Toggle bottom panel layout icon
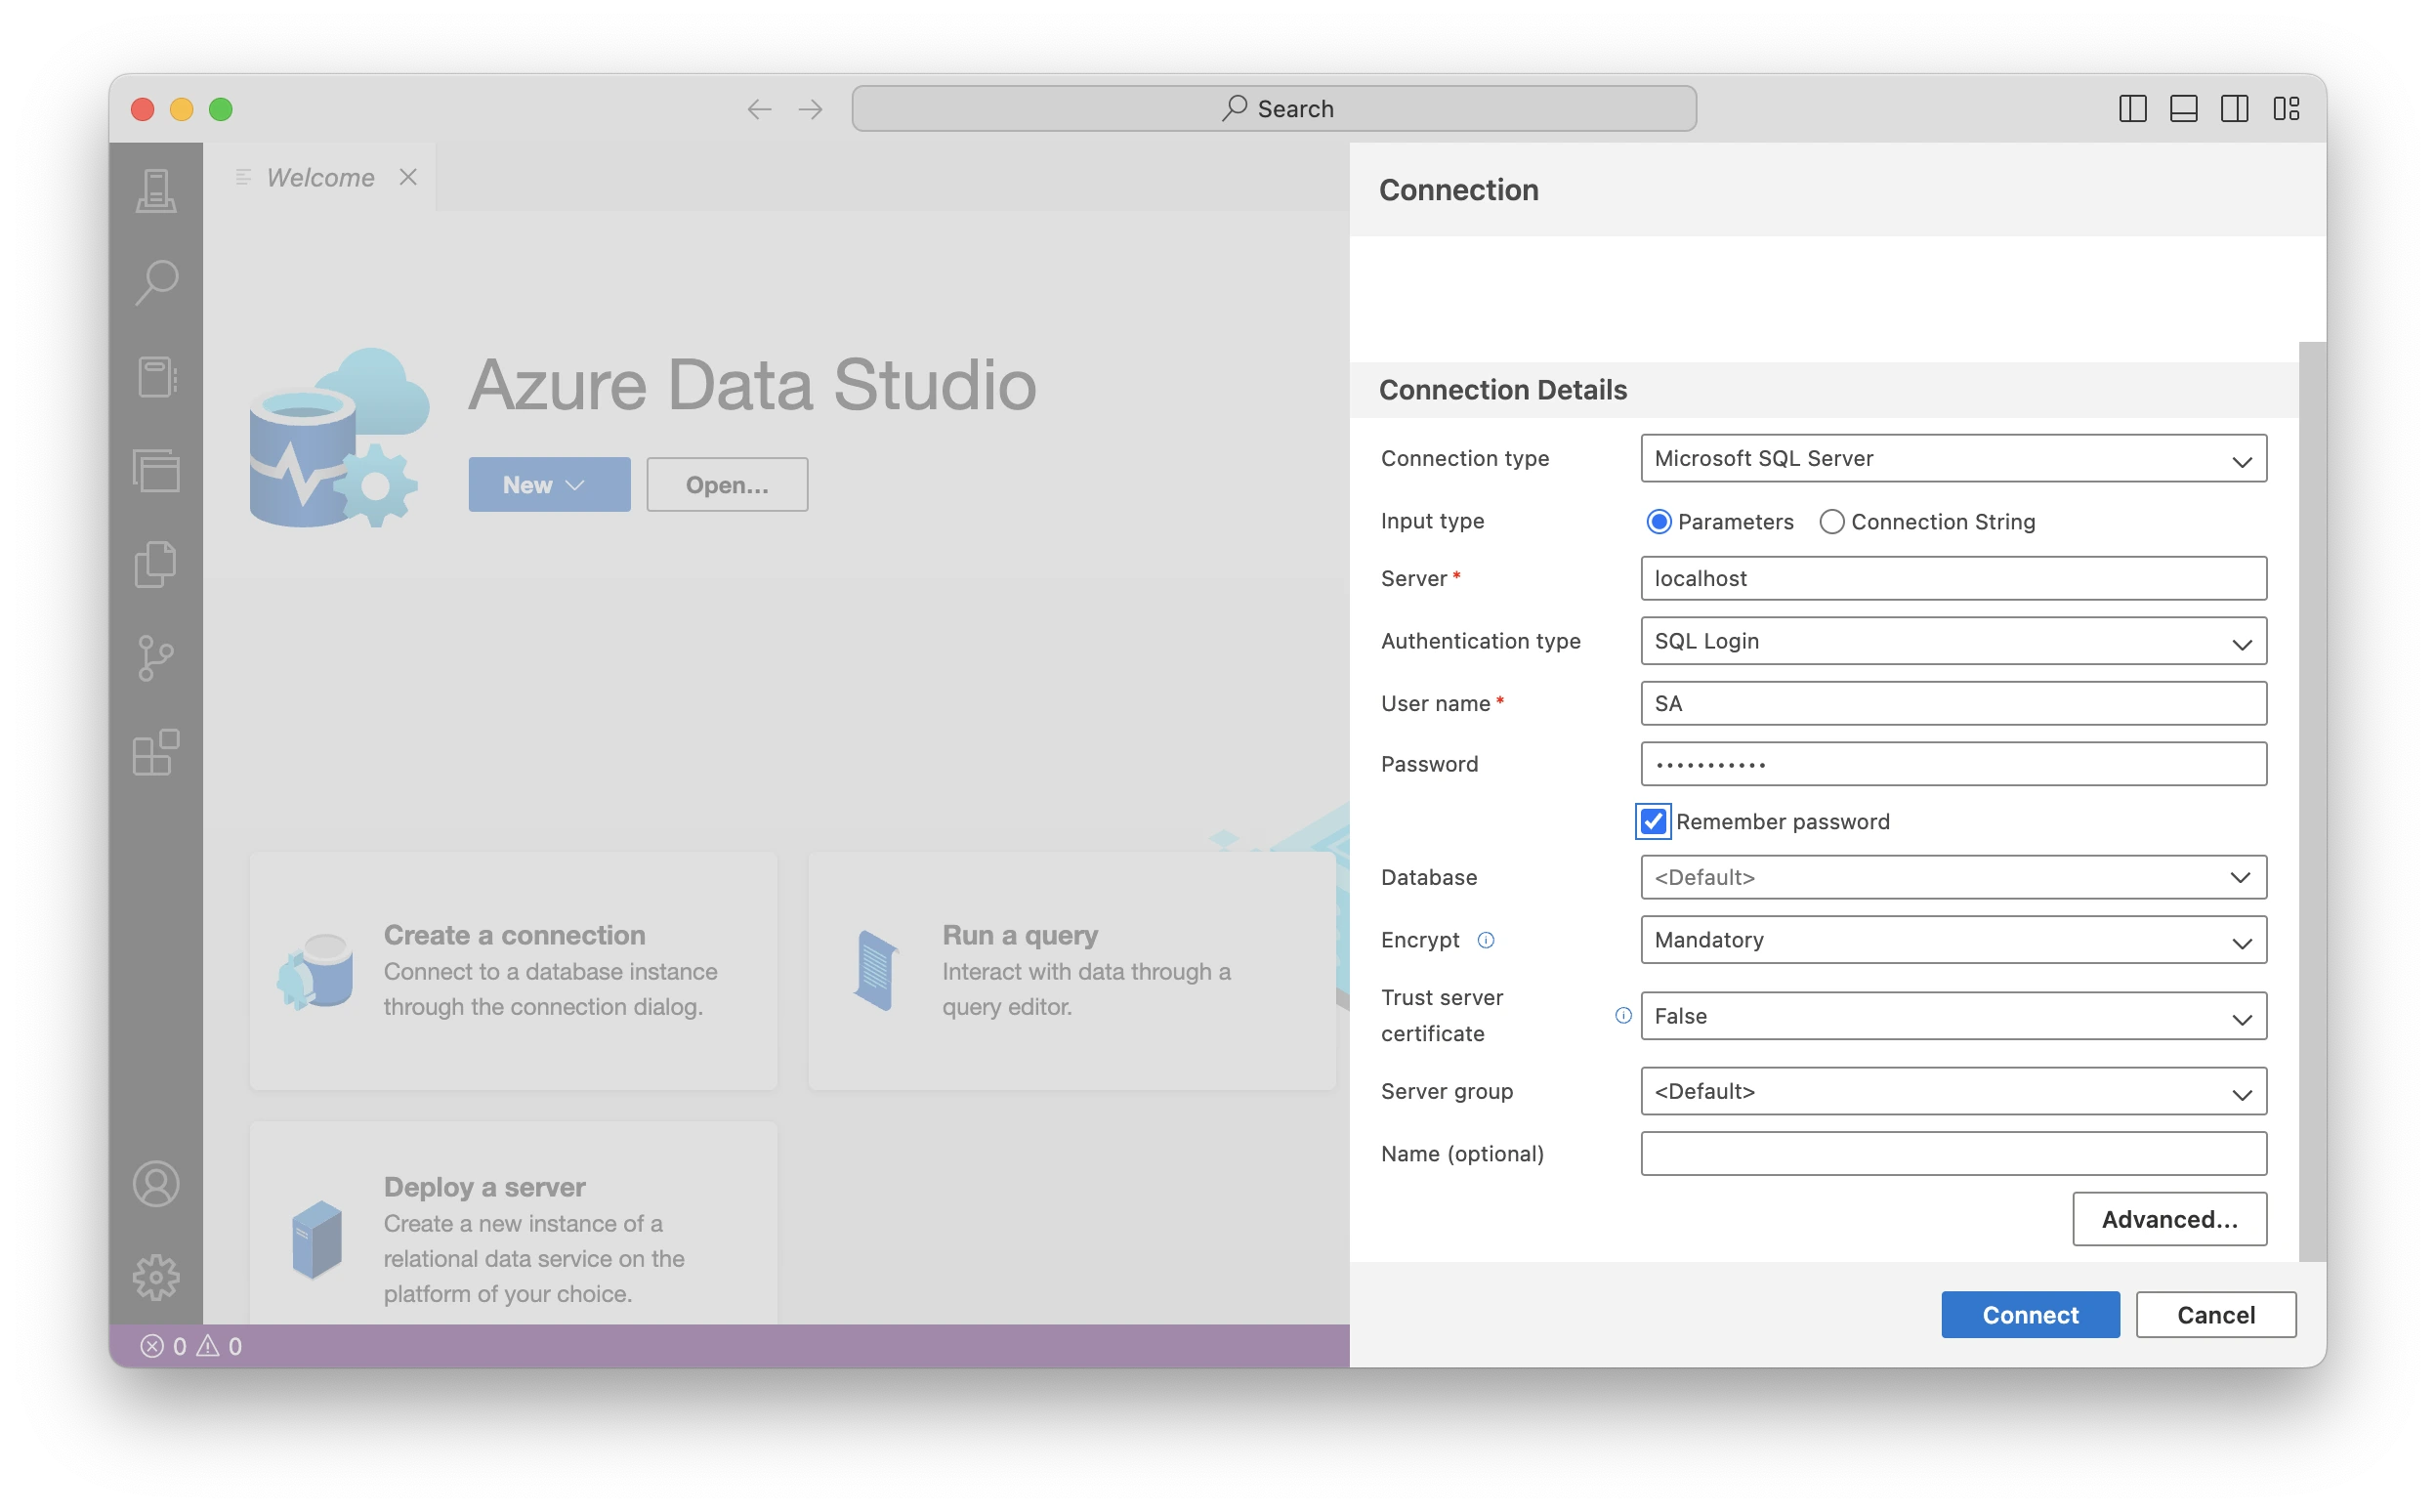 coord(2186,109)
